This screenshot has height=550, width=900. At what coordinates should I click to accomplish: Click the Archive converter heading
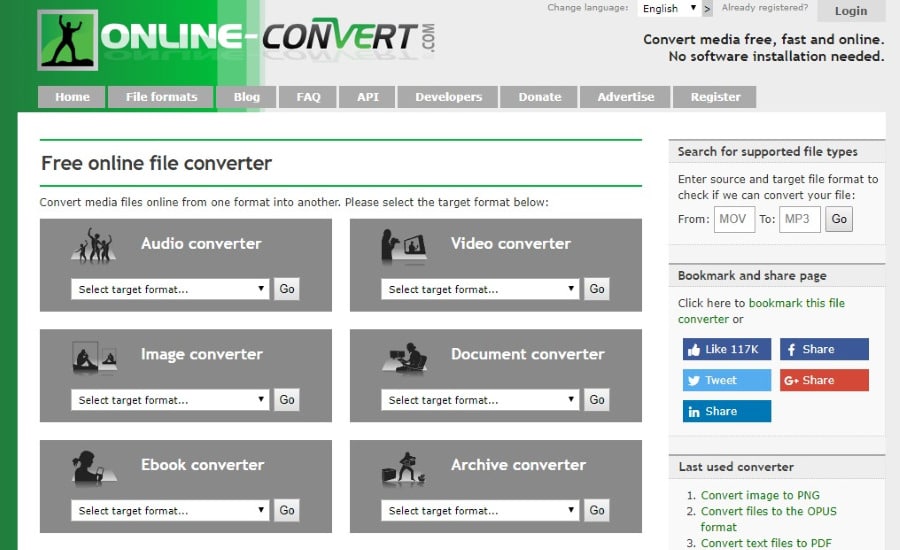(x=518, y=465)
